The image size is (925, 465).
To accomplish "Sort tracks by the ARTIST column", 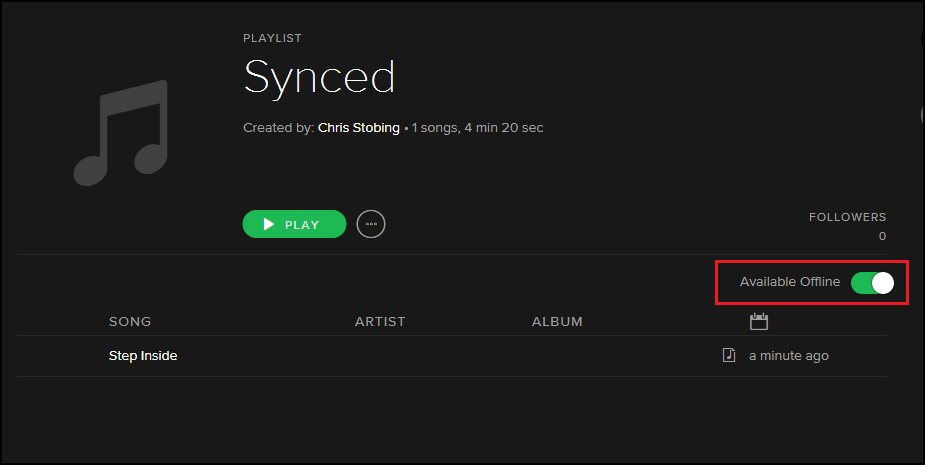I will 380,322.
